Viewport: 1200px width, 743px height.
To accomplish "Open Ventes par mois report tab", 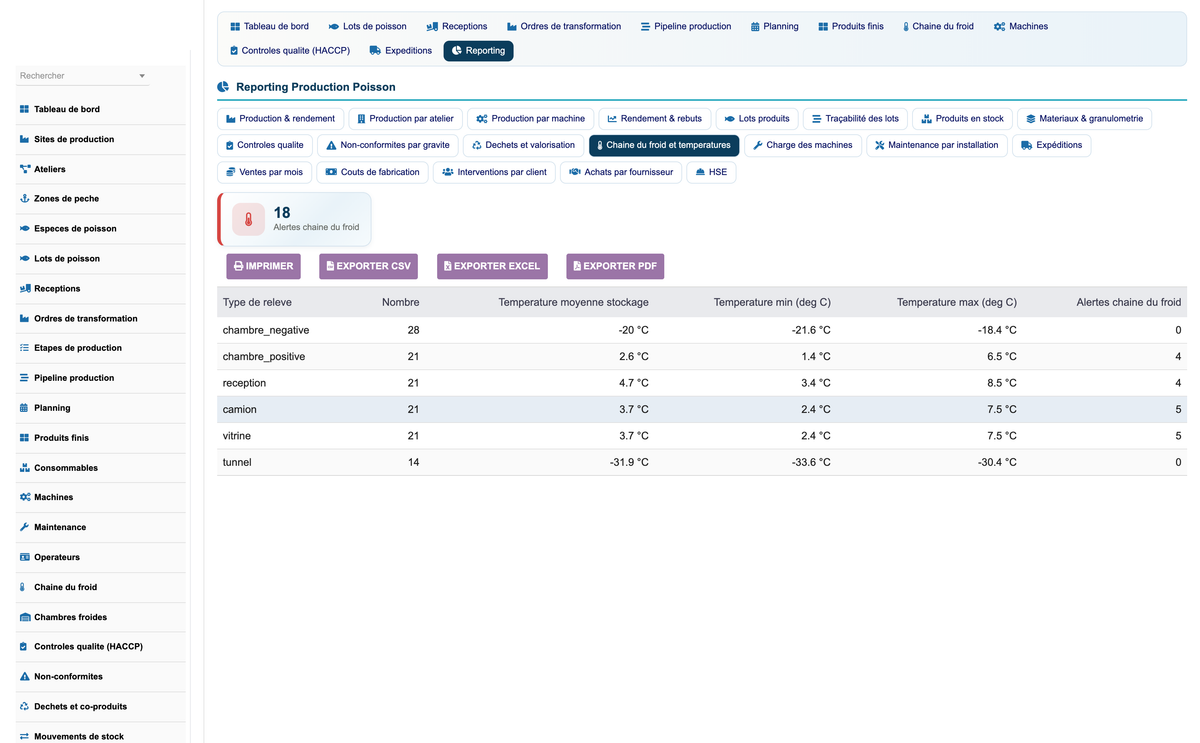I will 265,172.
